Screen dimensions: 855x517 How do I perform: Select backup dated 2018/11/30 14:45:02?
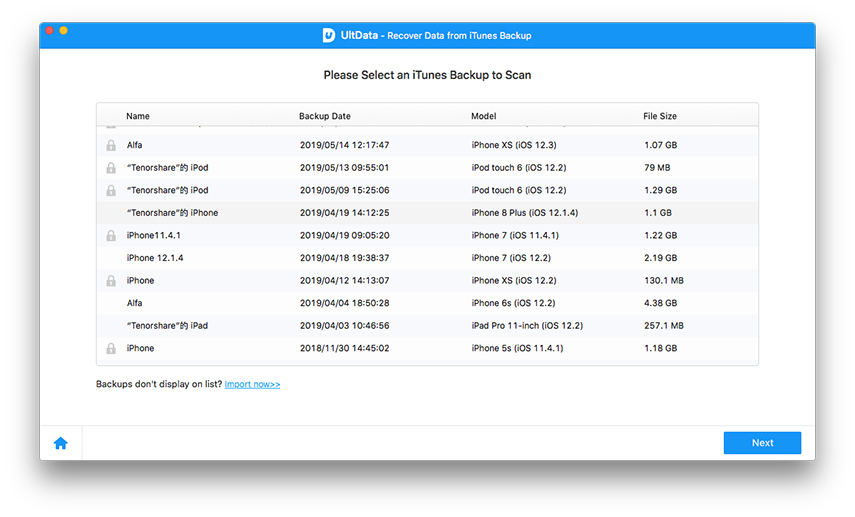point(427,348)
